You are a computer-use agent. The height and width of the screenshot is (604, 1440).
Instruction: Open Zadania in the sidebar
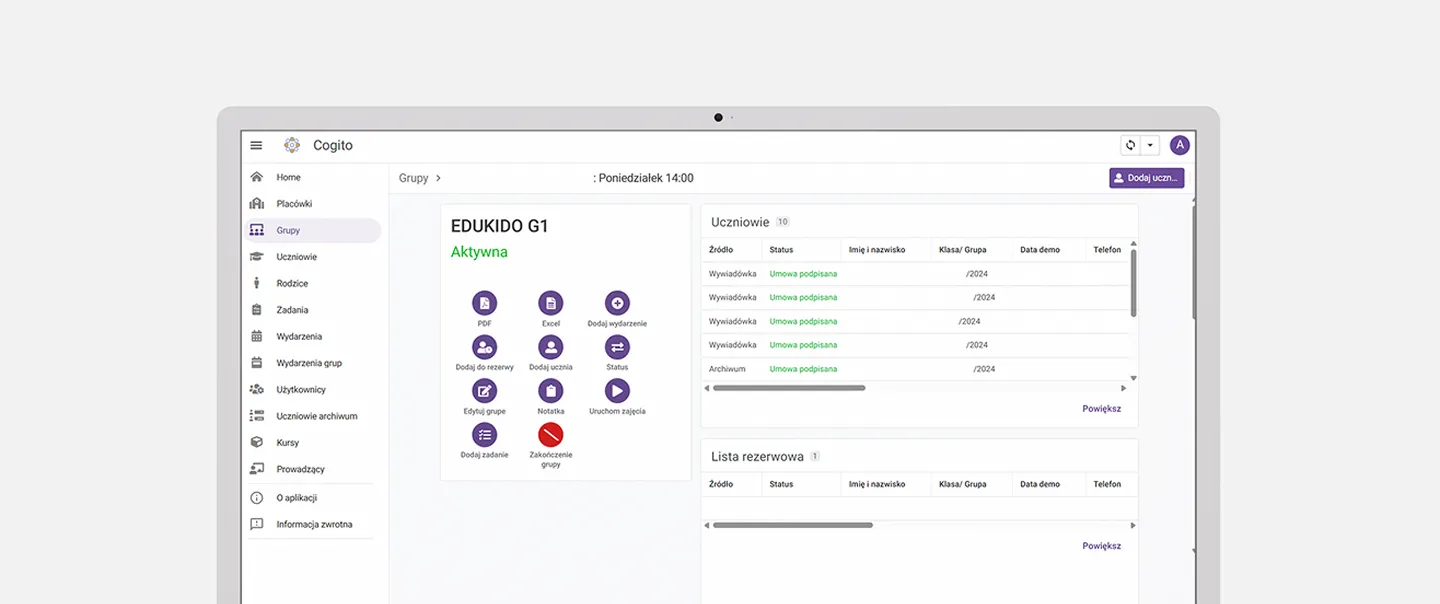pyautogui.click(x=313, y=310)
